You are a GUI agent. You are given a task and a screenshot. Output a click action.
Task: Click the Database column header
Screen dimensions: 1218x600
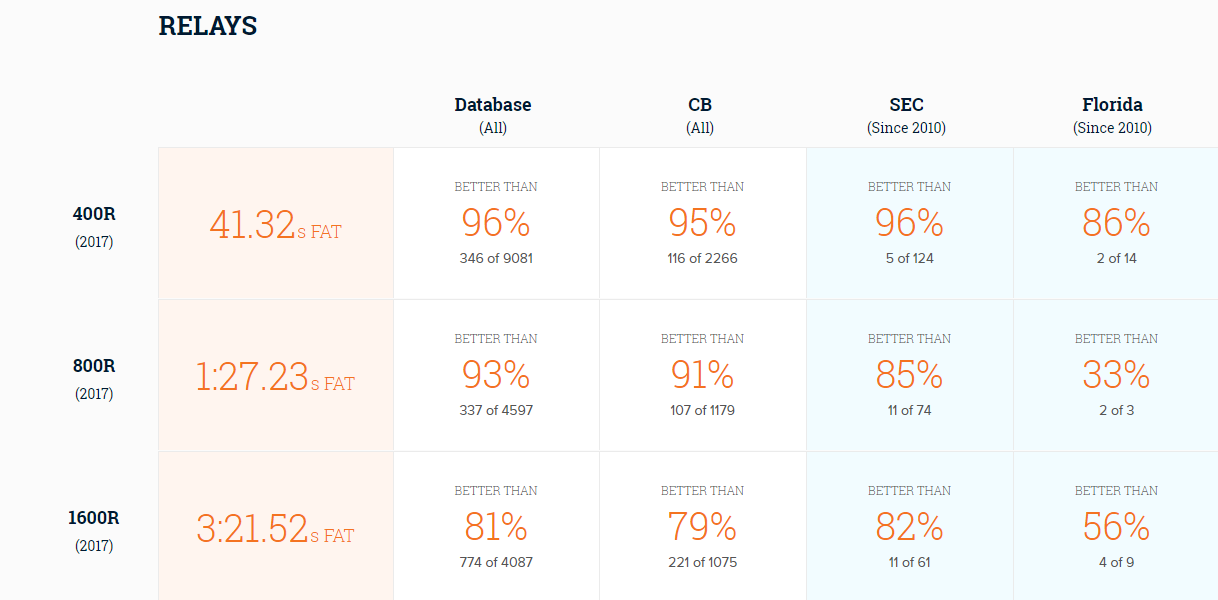(493, 115)
